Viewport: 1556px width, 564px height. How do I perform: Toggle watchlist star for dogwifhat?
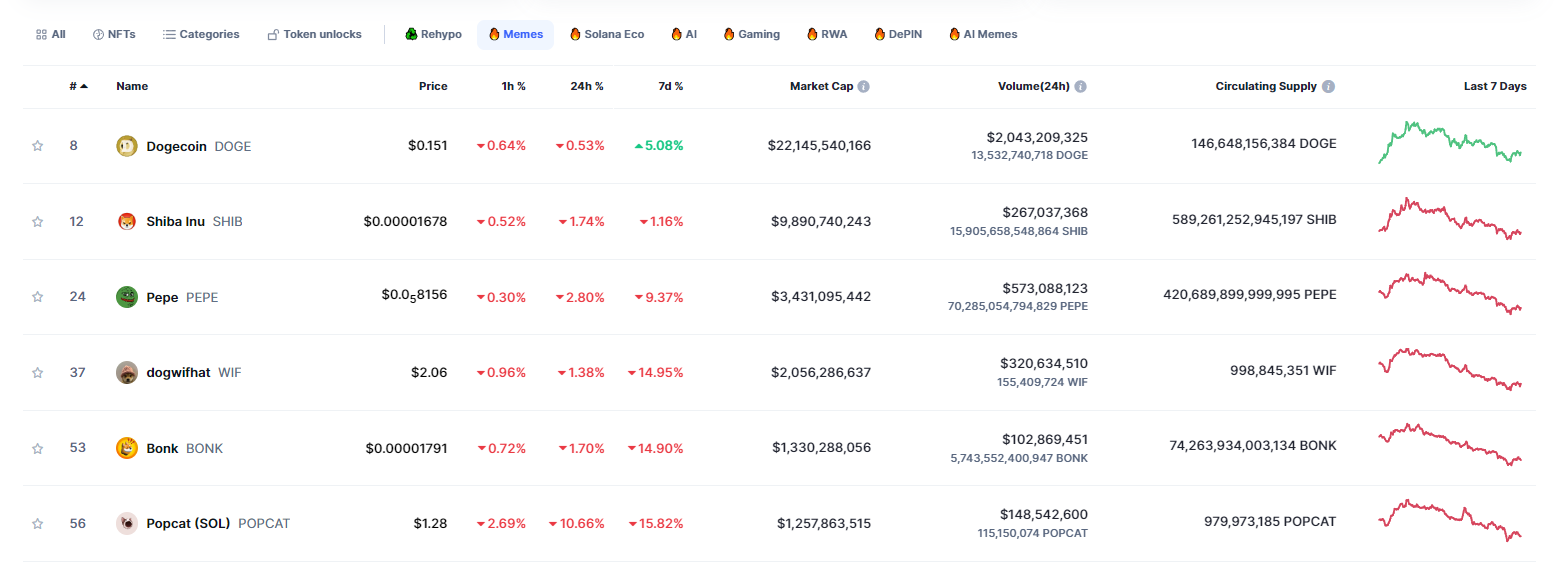tap(38, 373)
